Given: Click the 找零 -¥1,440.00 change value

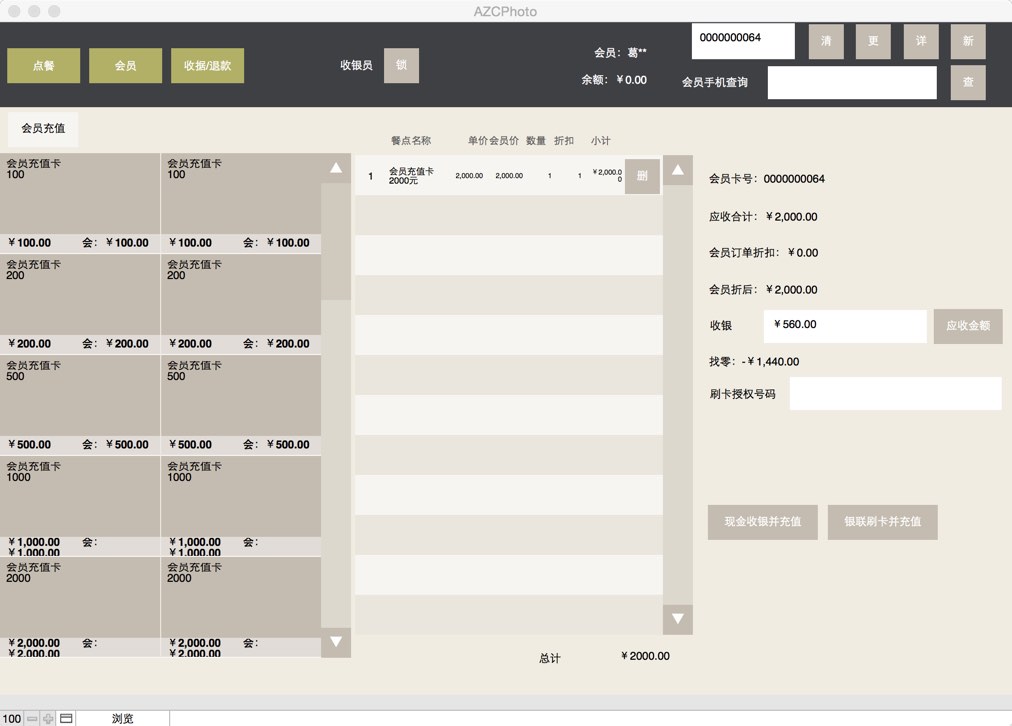Looking at the screenshot, I should 771,362.
